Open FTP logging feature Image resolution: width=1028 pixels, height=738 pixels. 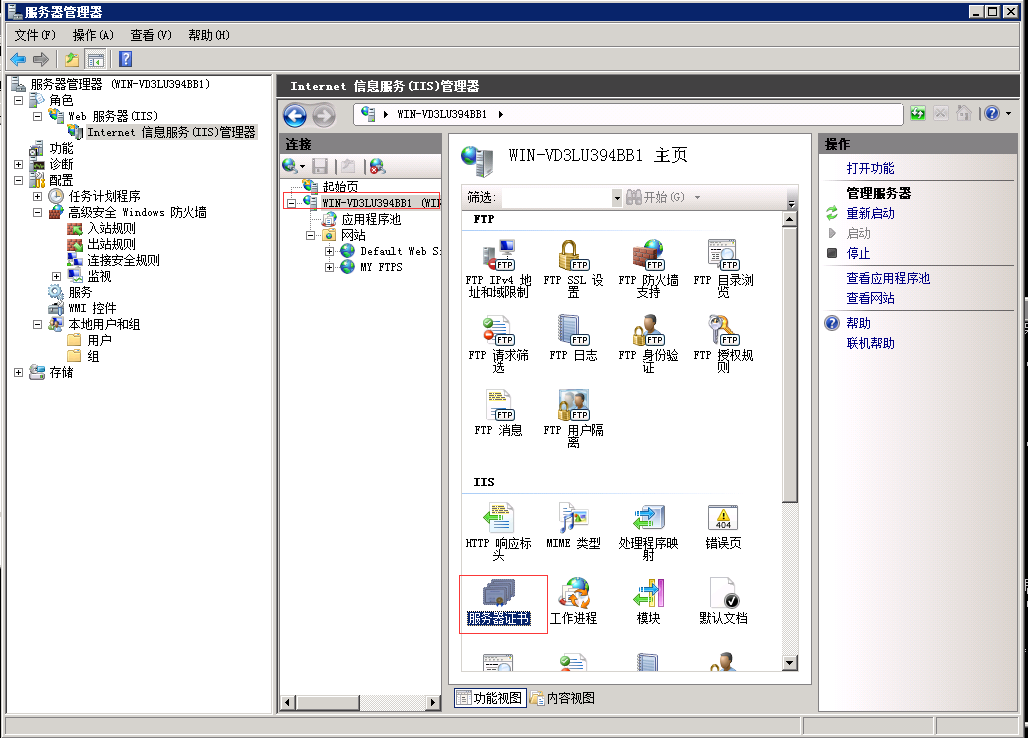click(x=573, y=339)
